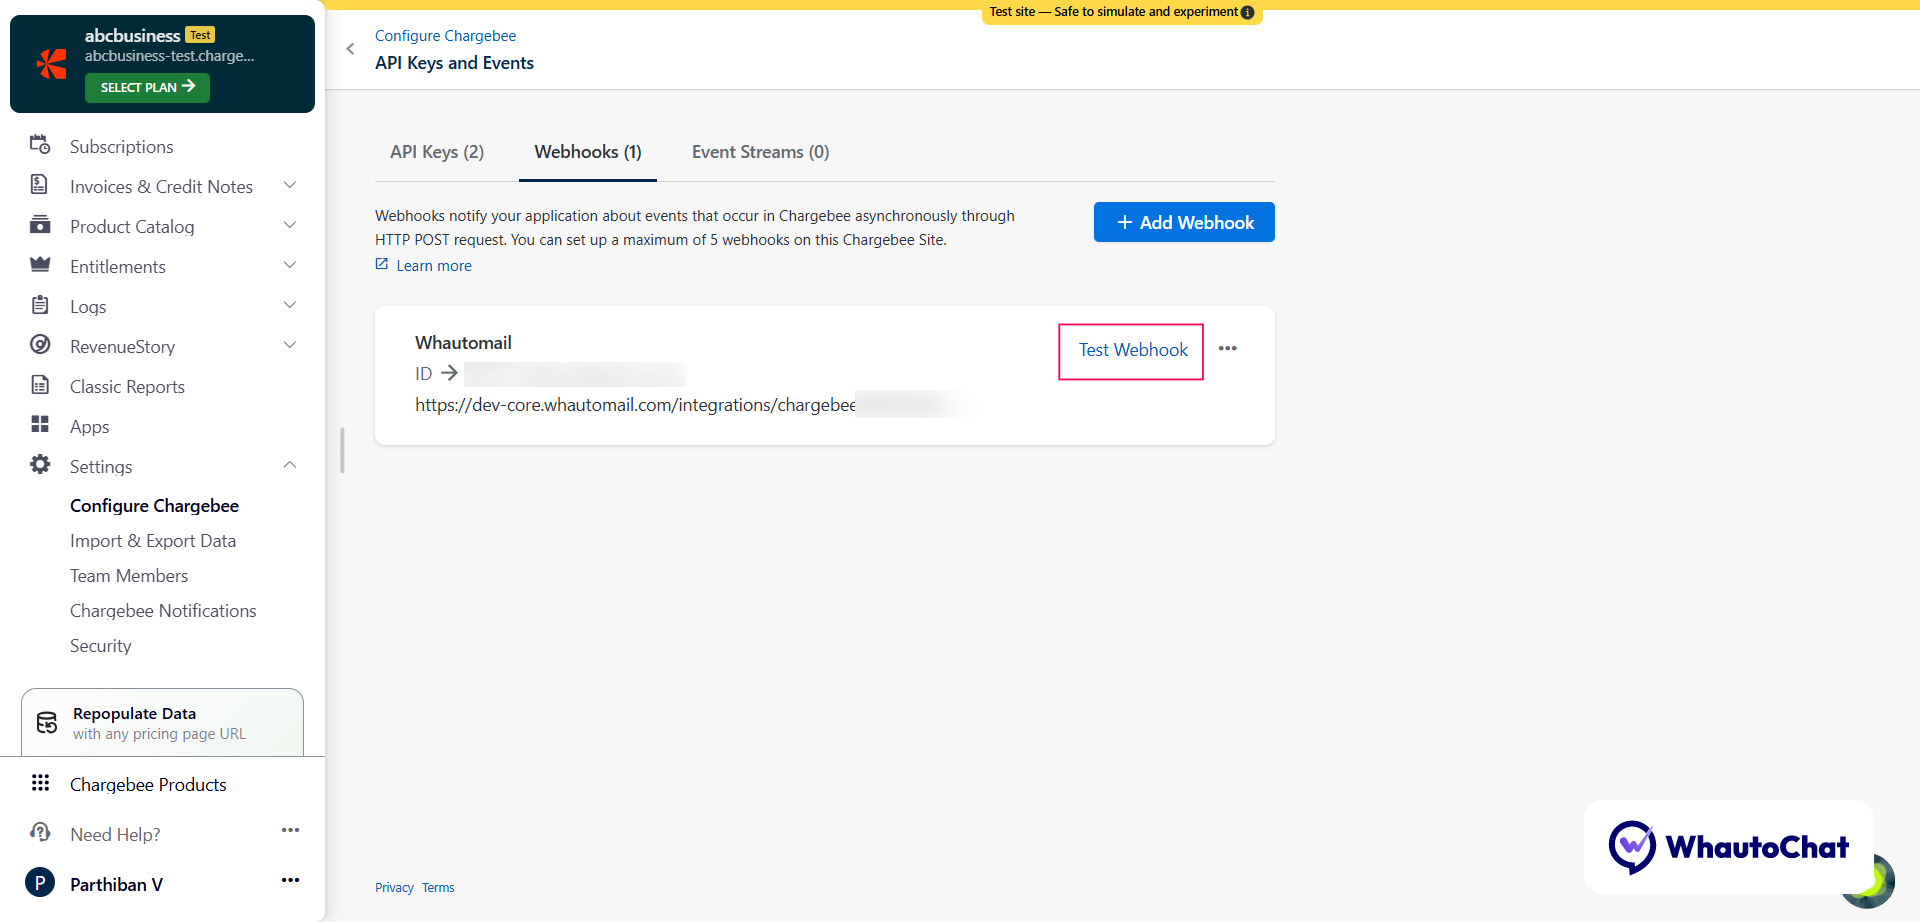Open the Whautomail webhook options menu

tap(1228, 348)
